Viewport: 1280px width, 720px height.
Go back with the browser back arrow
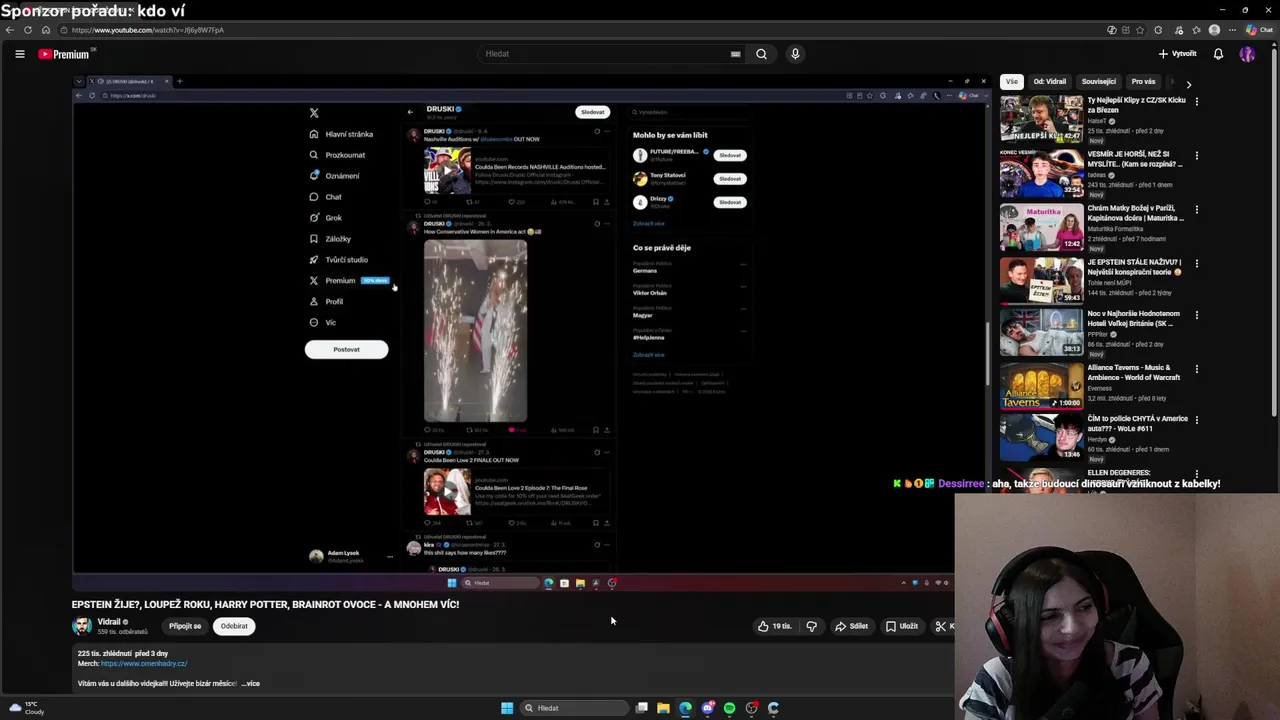click(x=10, y=30)
